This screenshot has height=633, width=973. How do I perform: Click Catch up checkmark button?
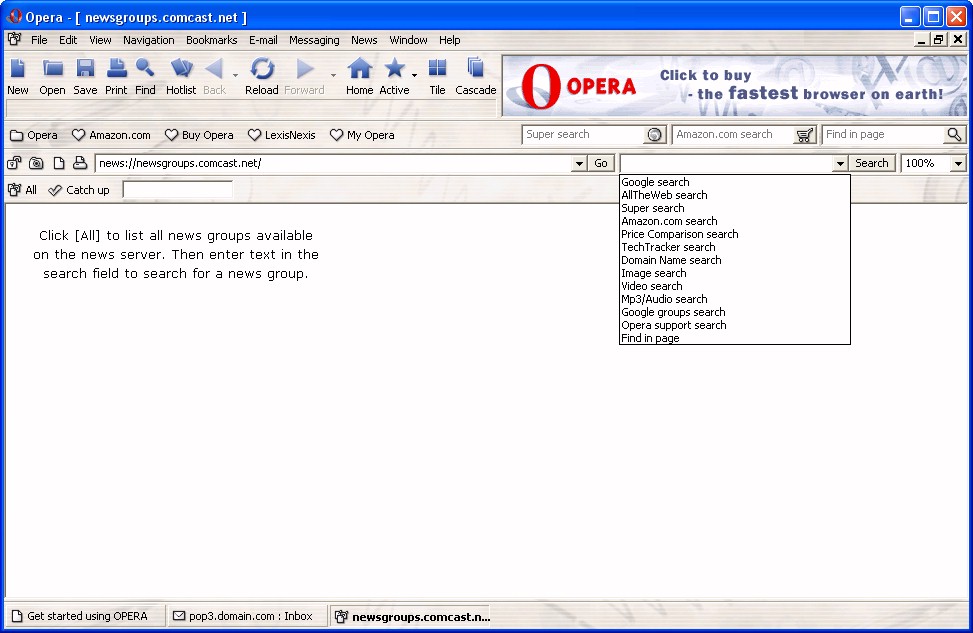79,190
